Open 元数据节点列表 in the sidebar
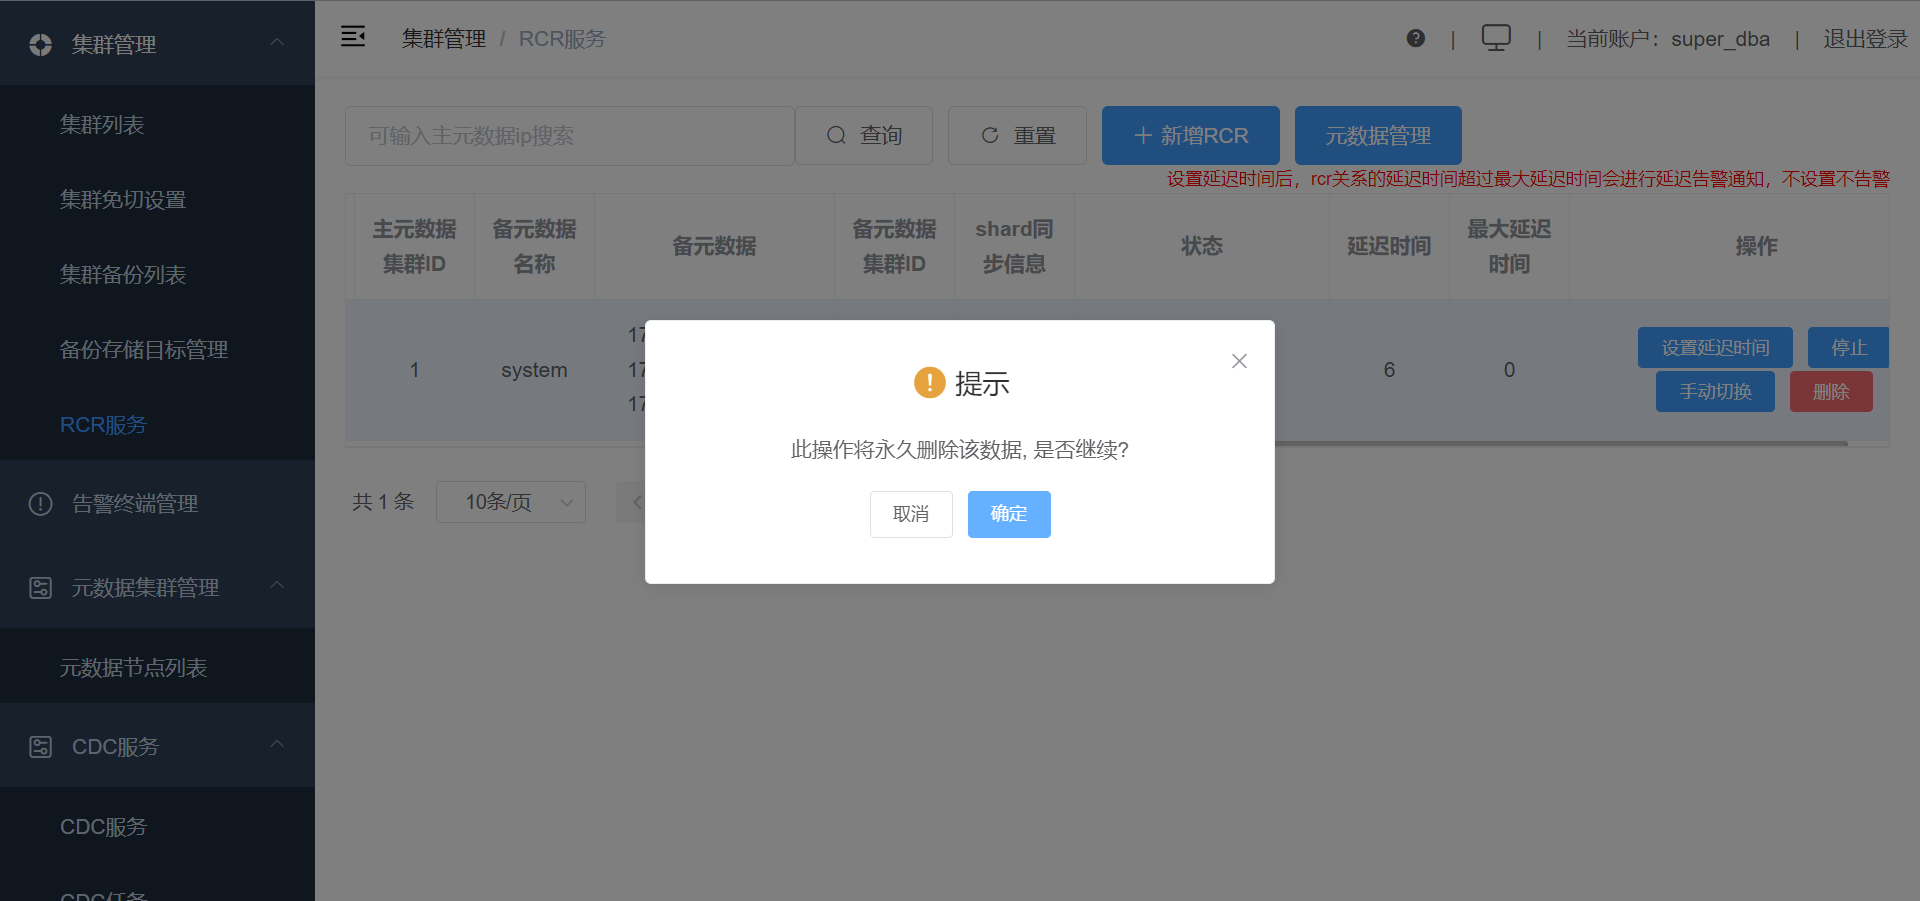Image resolution: width=1920 pixels, height=901 pixels. point(157,667)
